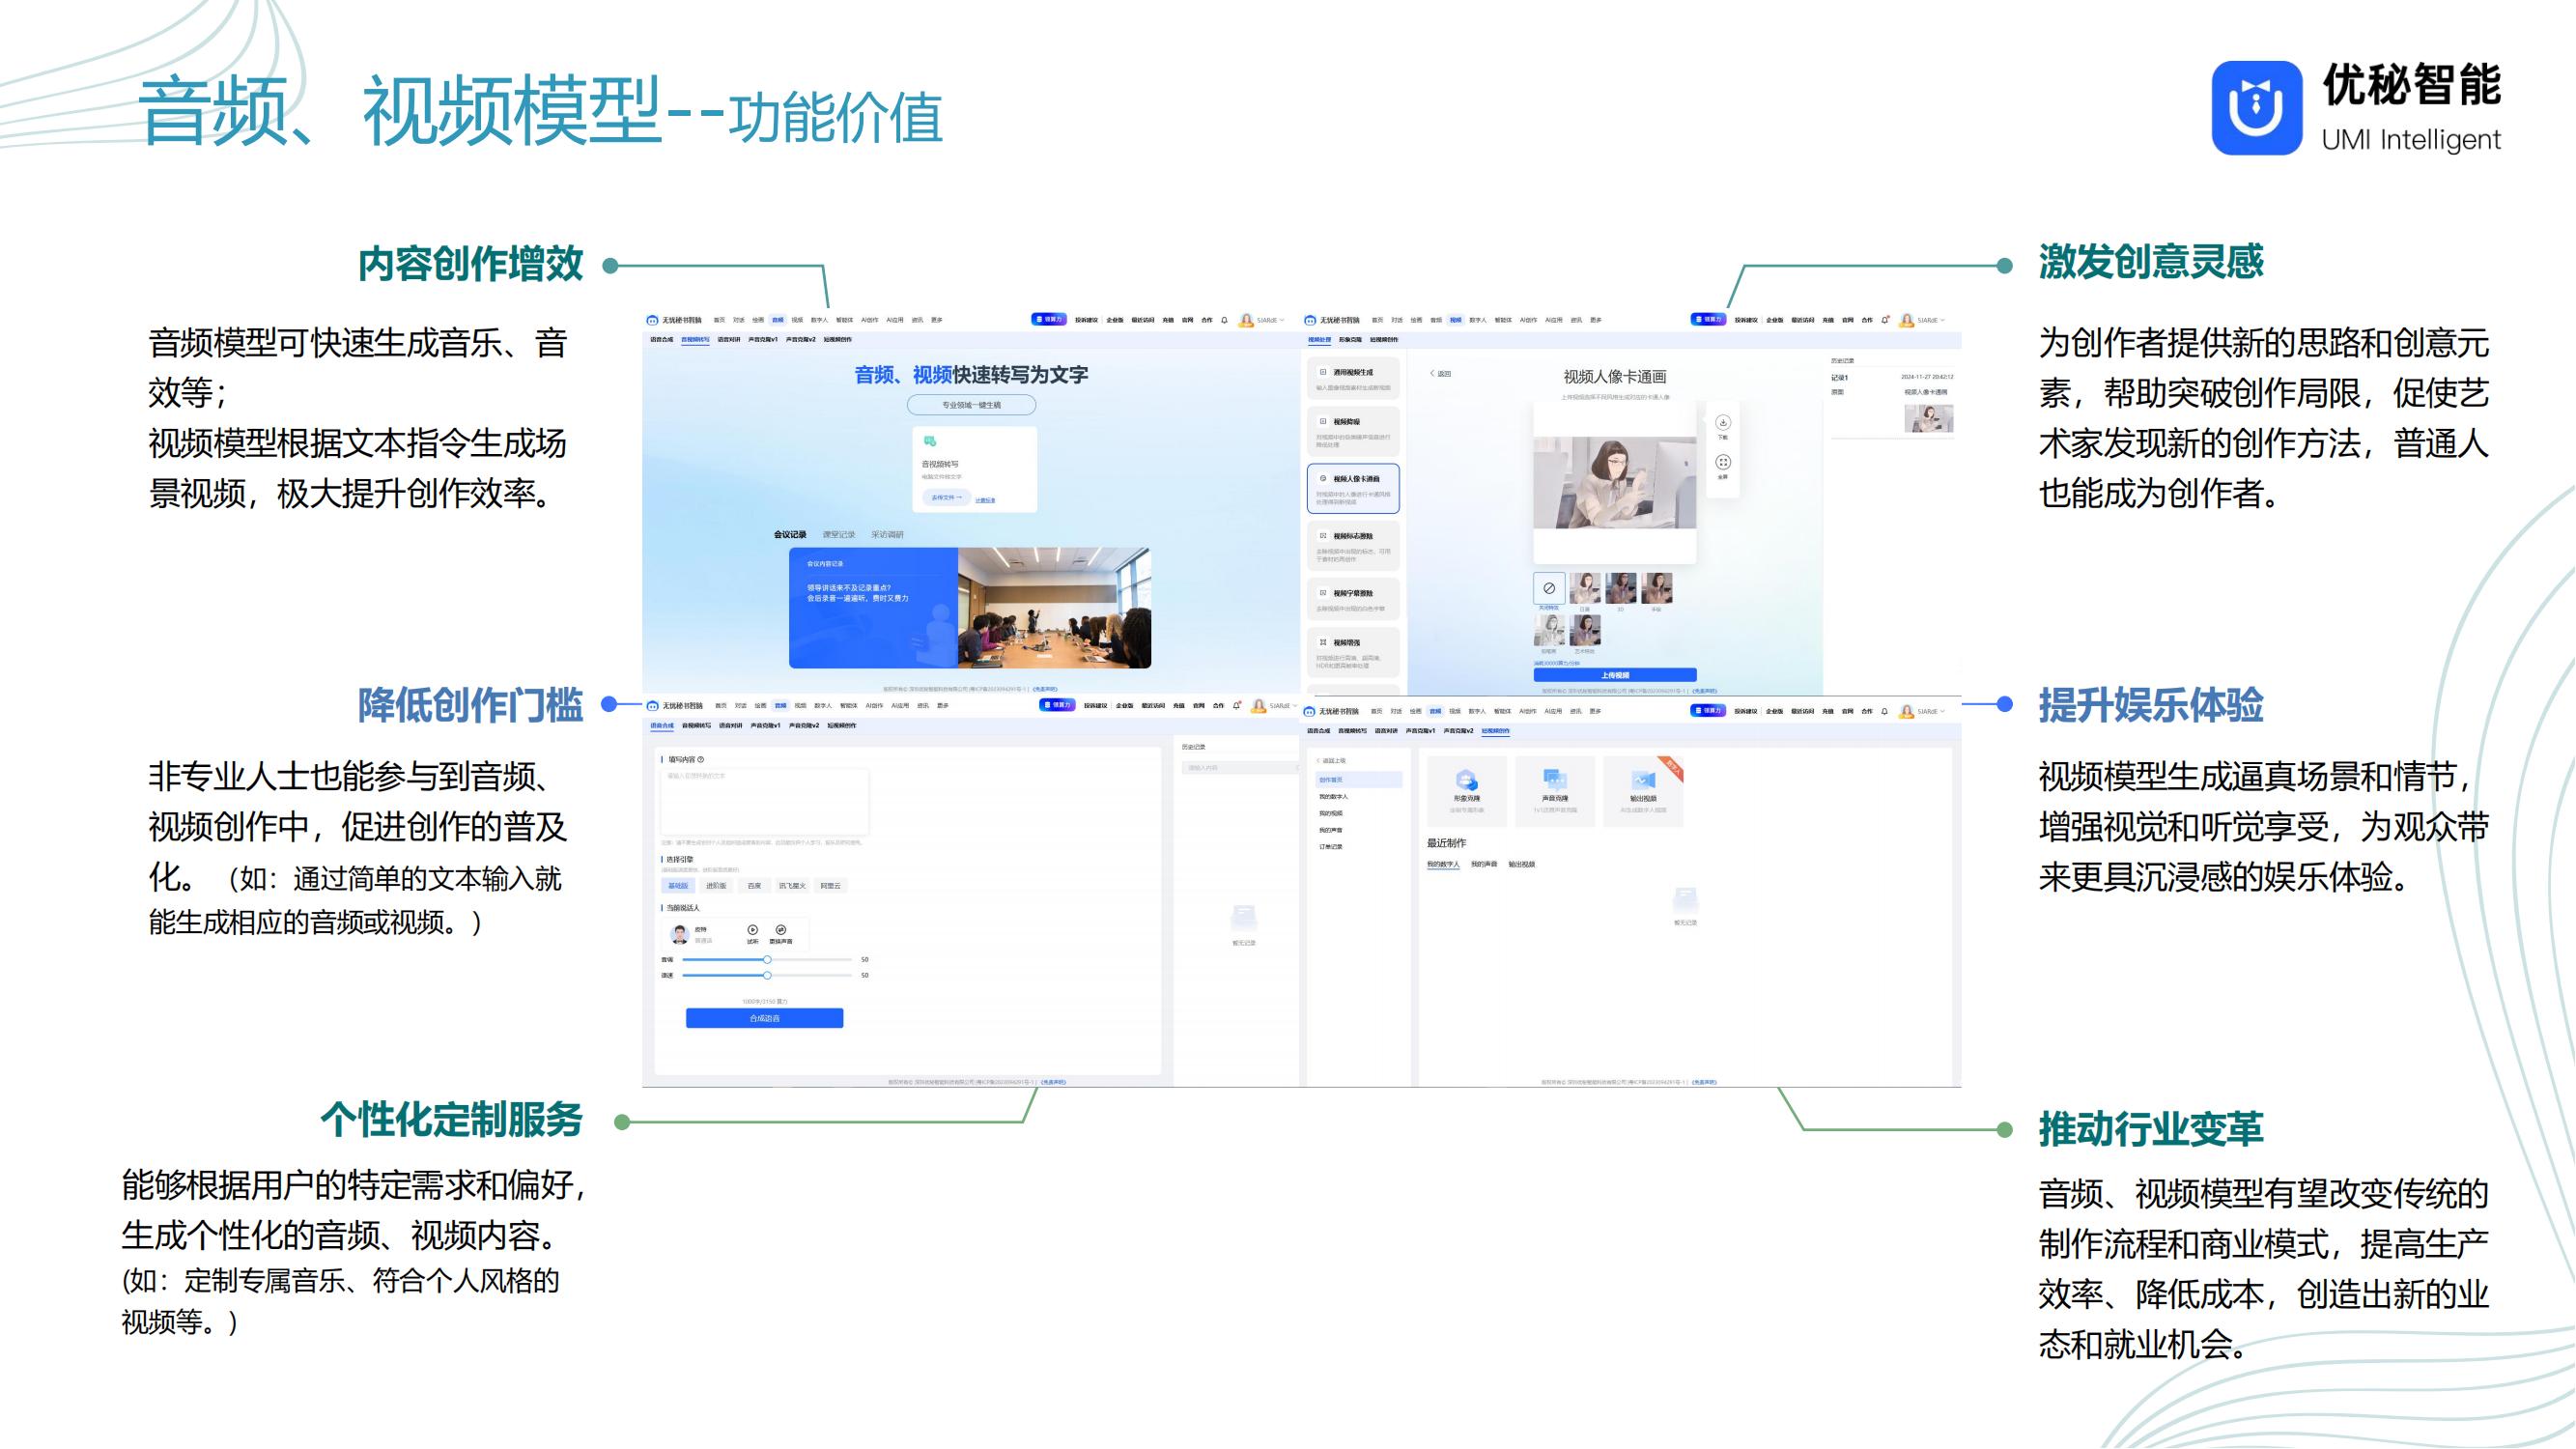
Task: Click the 更换声音 icon to change voice
Action: [782, 930]
